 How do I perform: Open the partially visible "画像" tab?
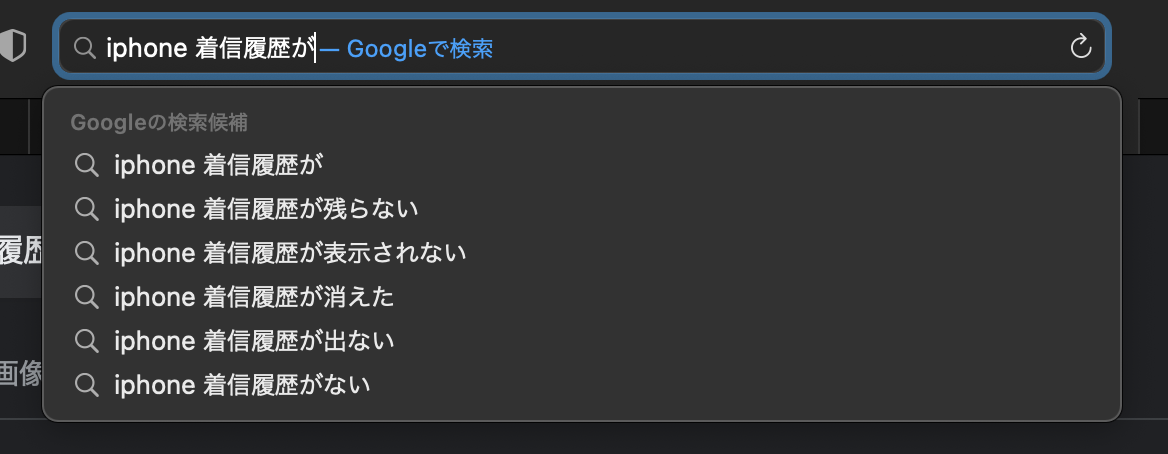coord(20,374)
